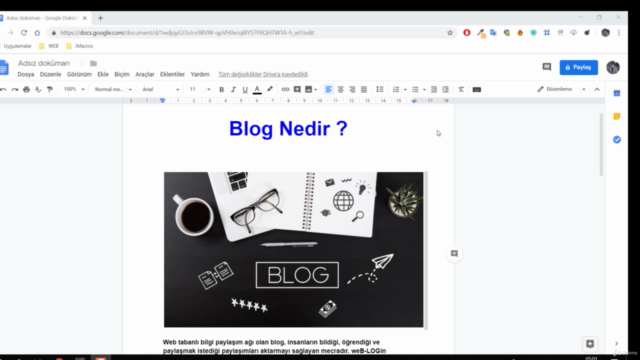Screen dimensions: 640x360
Task: Insert a link with chain icon
Action: [x=285, y=89]
